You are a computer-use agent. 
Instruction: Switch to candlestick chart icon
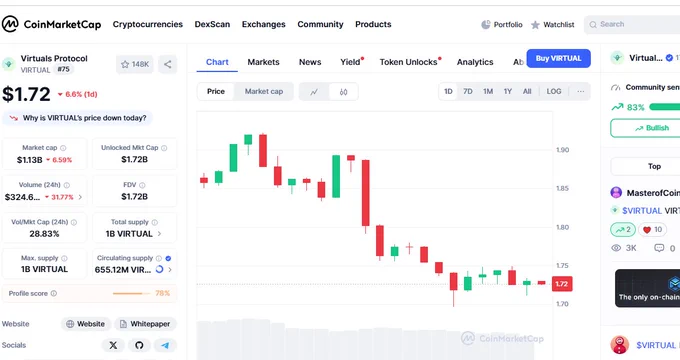tap(343, 92)
